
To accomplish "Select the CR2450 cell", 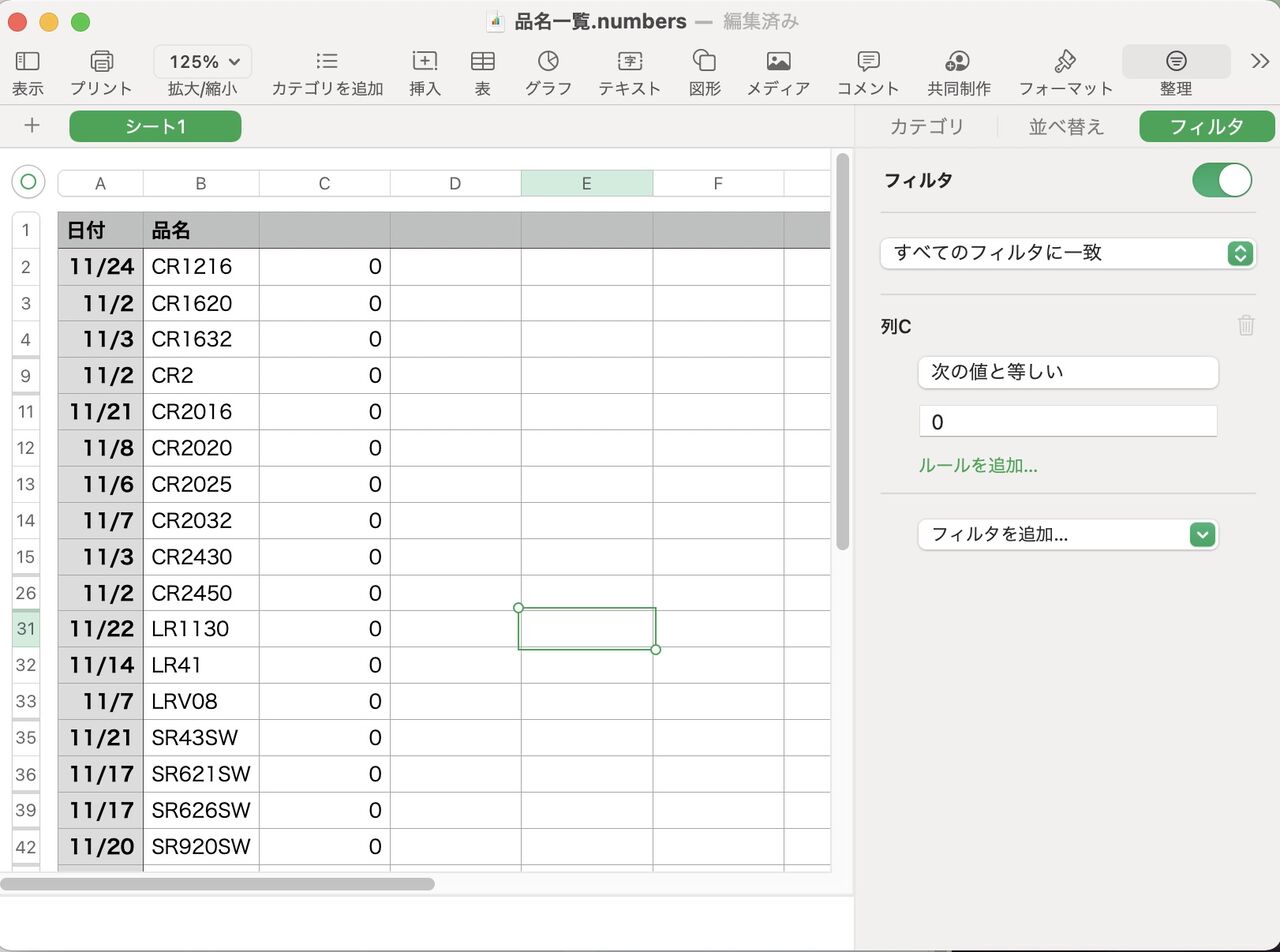I will (x=201, y=593).
